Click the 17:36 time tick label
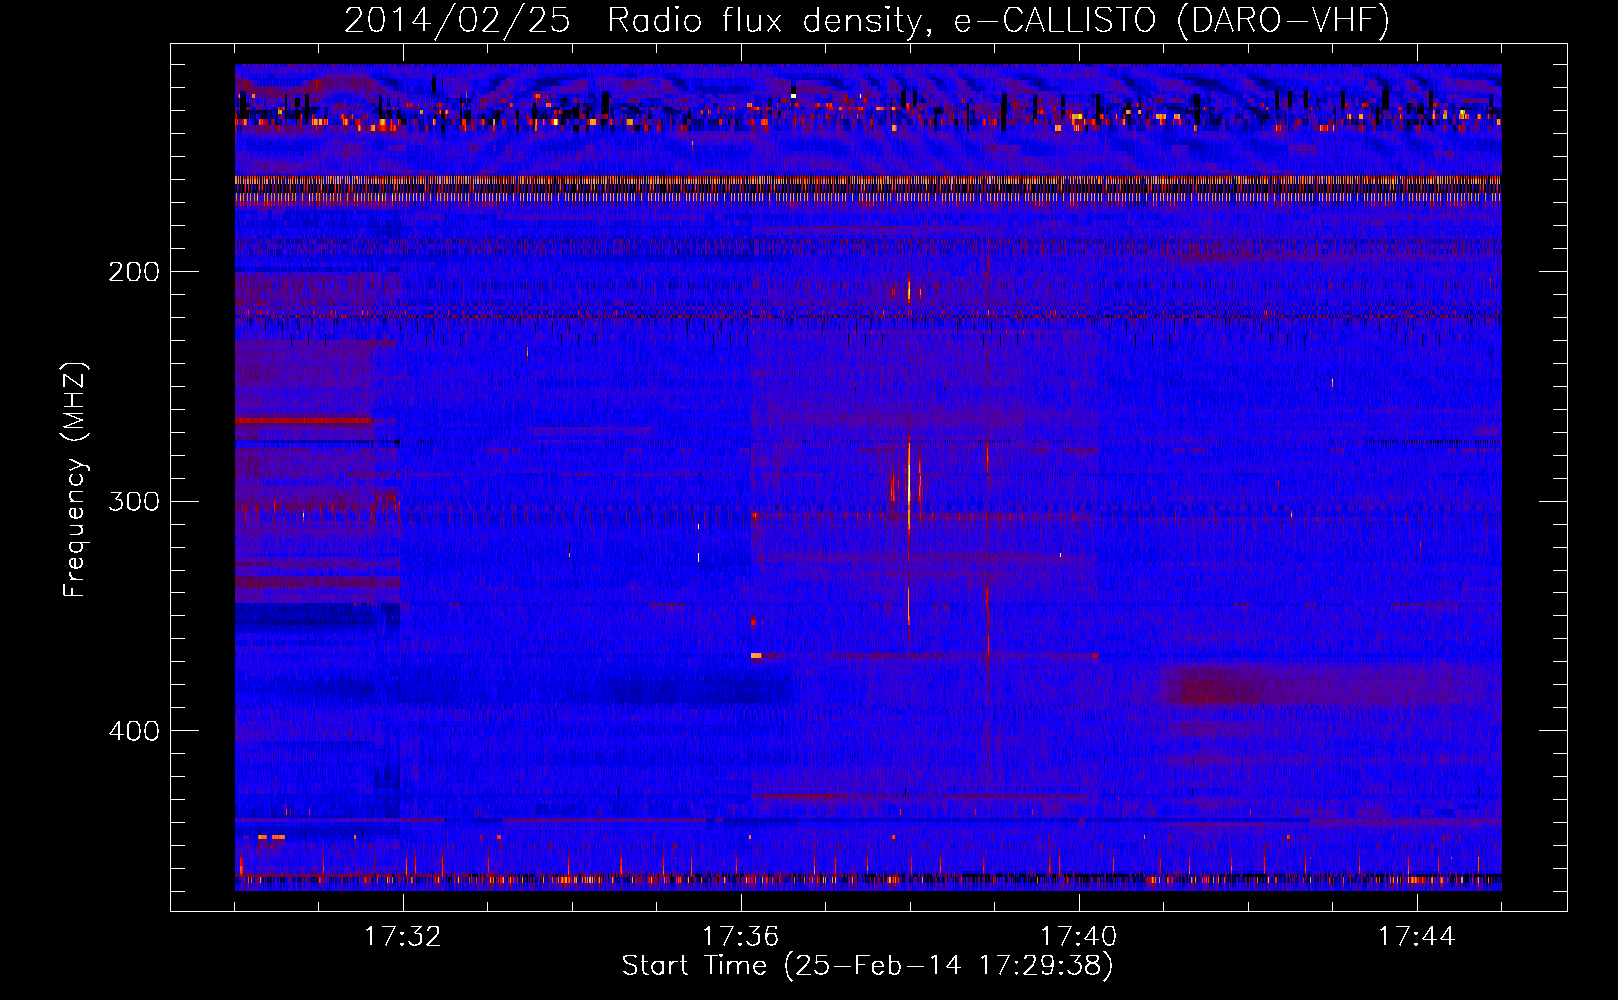 [741, 937]
